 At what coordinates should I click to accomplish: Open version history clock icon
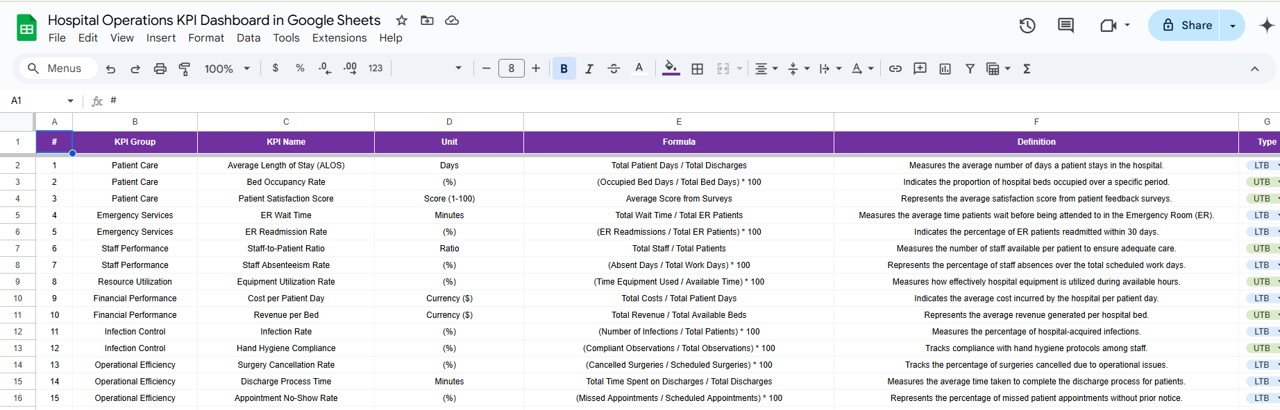1027,25
